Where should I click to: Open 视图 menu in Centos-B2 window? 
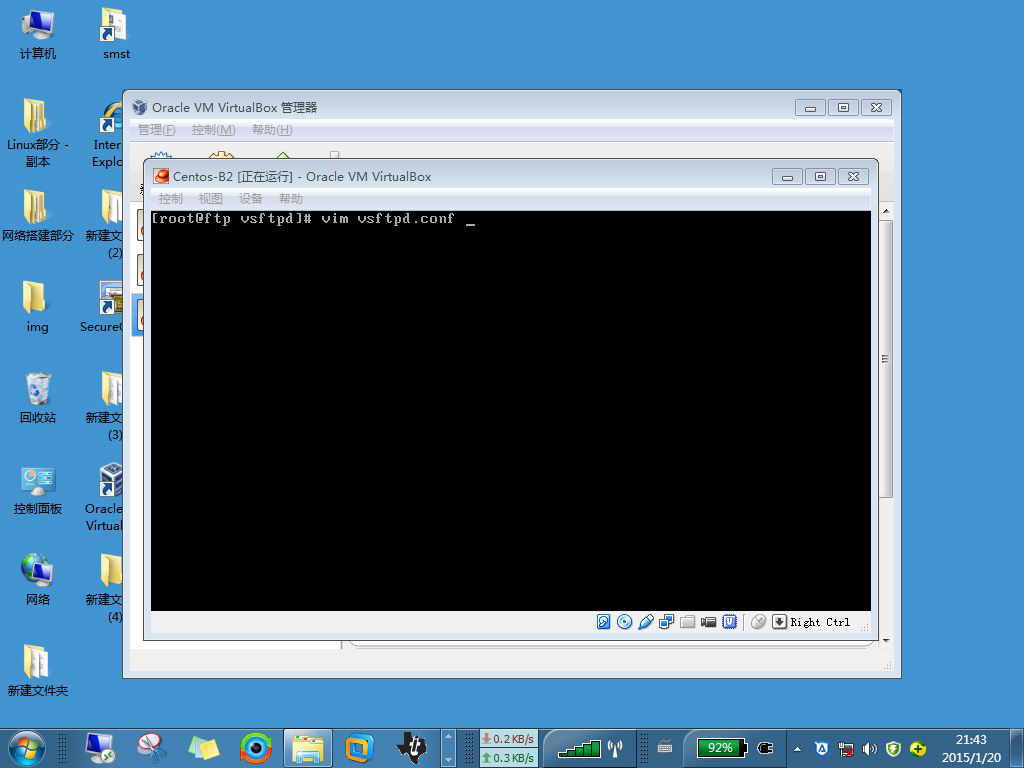coord(210,199)
